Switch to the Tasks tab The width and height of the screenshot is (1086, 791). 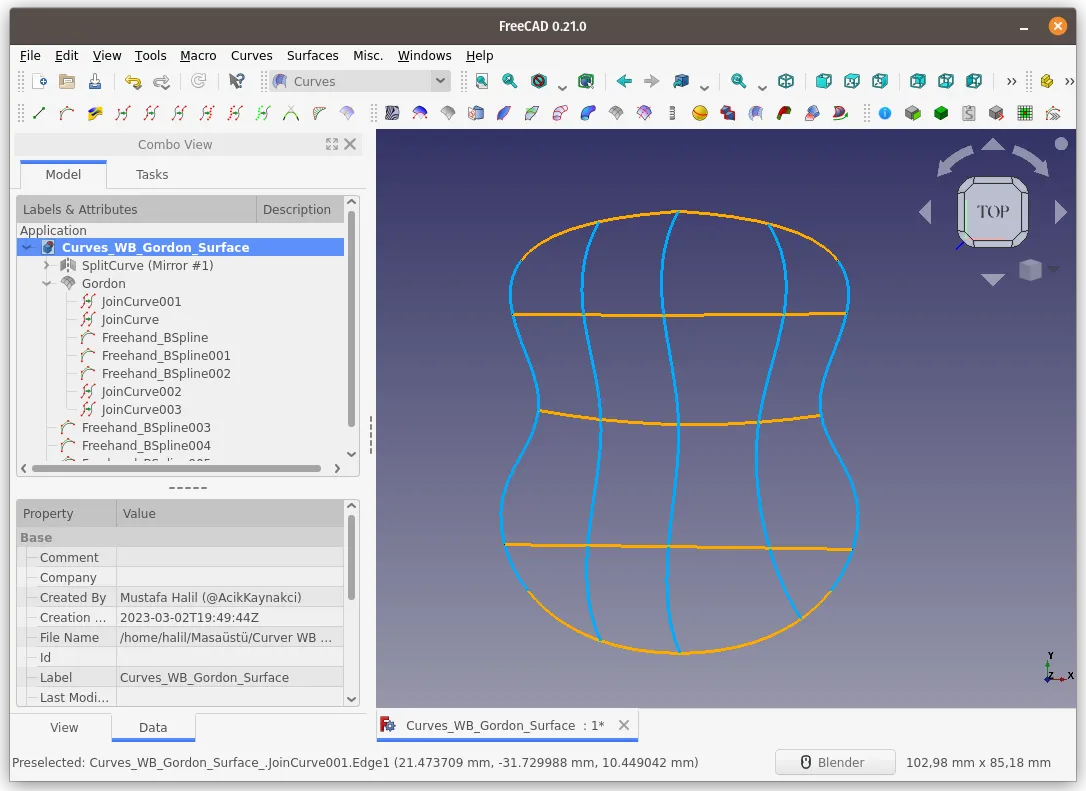[152, 175]
